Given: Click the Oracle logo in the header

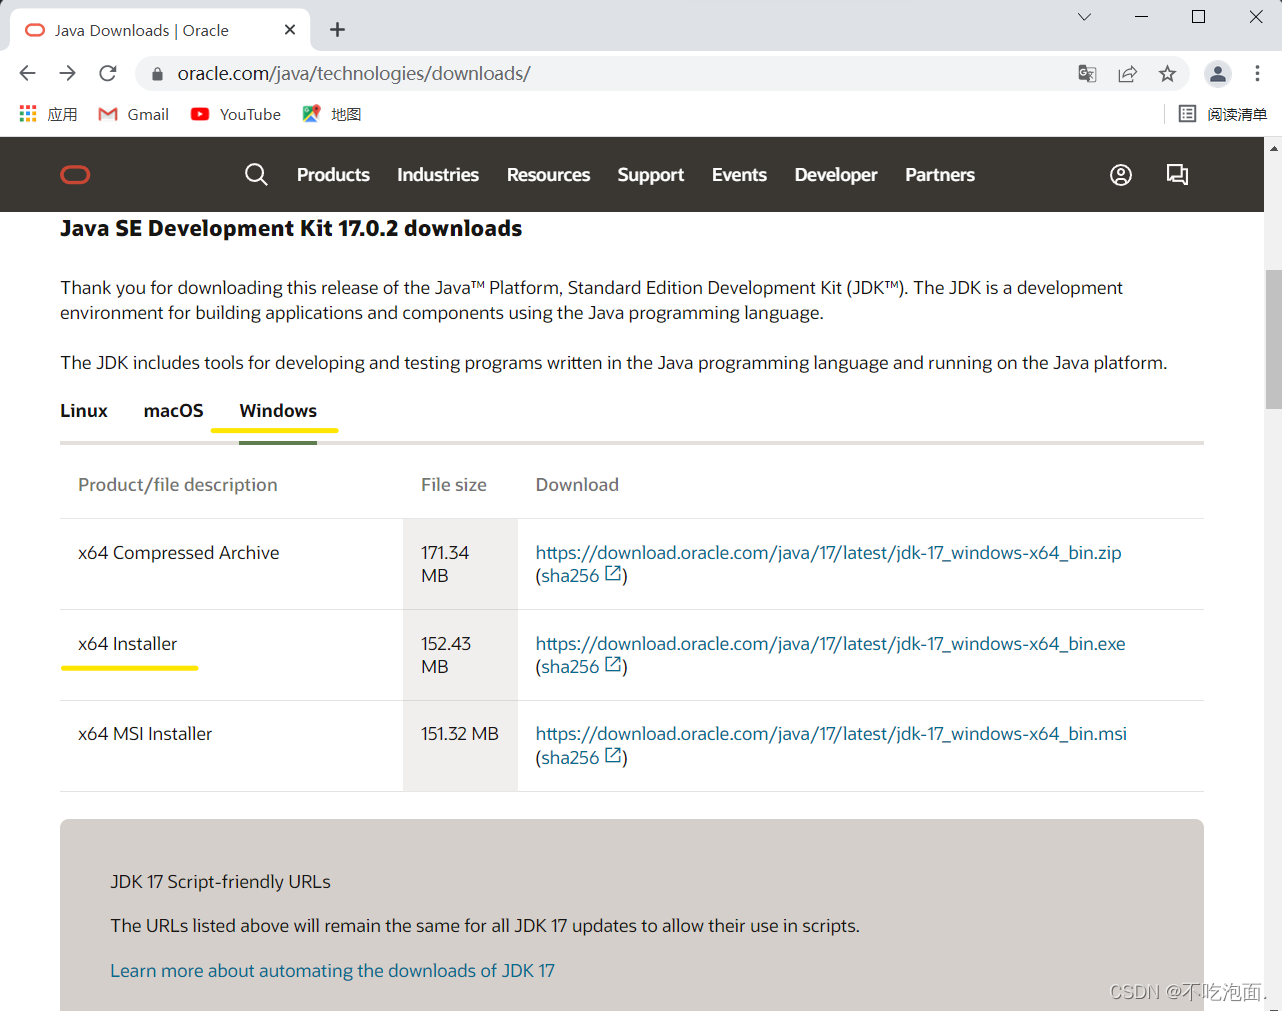Looking at the screenshot, I should pos(75,175).
